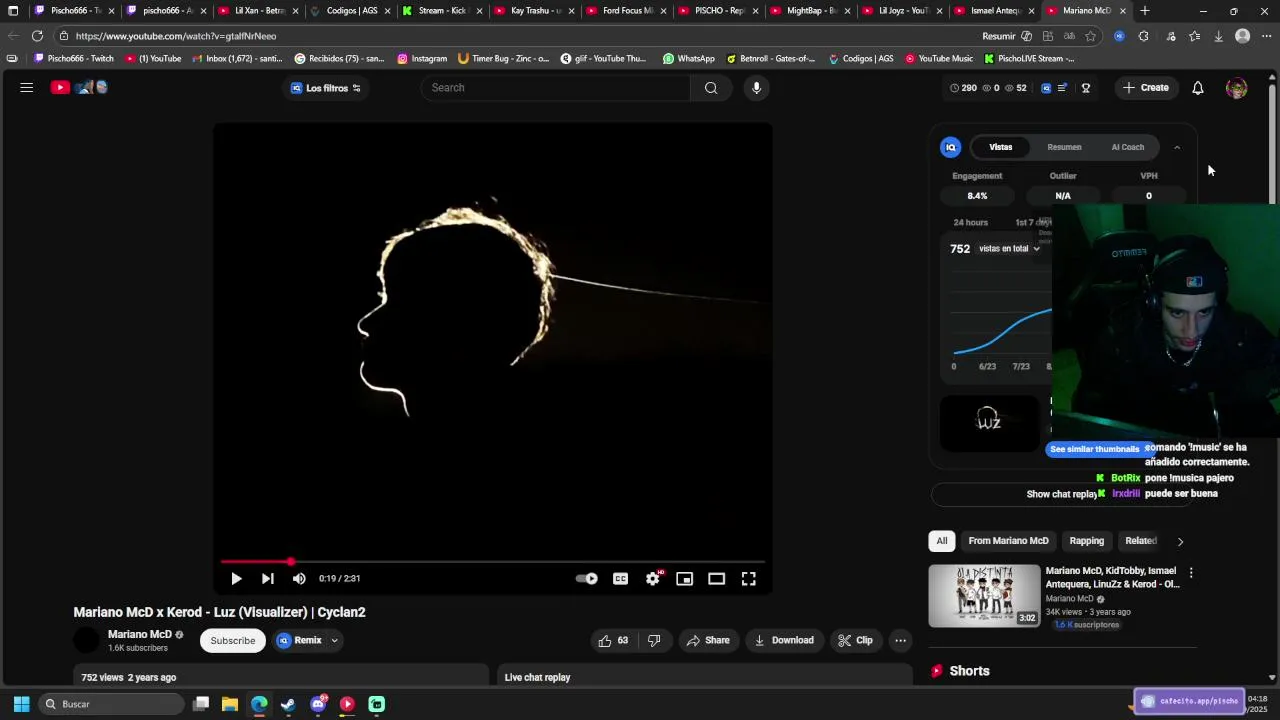Open Steam from taskbar
The image size is (1280, 720).
tap(288, 704)
